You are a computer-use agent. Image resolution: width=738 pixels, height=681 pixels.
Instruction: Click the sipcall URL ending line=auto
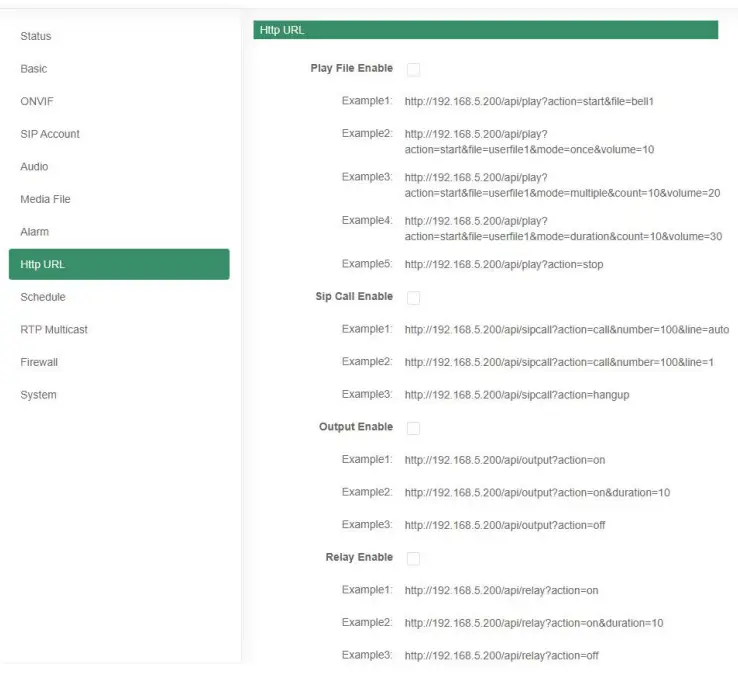click(567, 329)
